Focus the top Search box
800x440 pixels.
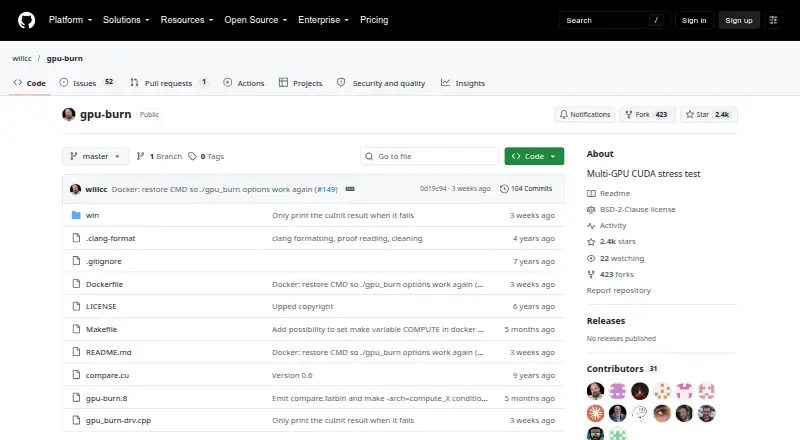tap(614, 20)
